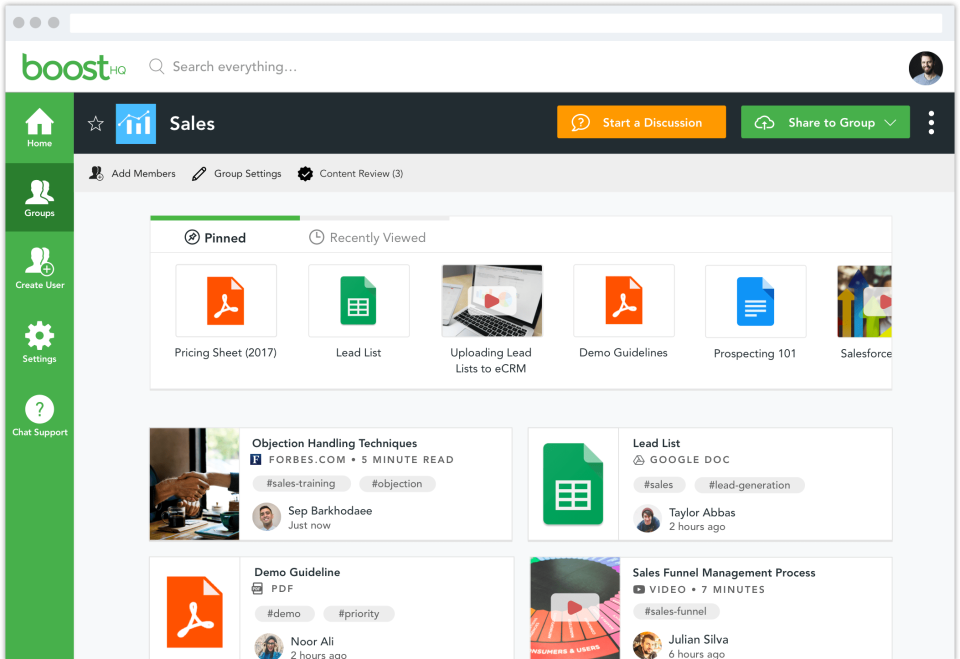Open the three-dot overflow menu
Image resolution: width=960 pixels, height=659 pixels.
point(931,122)
